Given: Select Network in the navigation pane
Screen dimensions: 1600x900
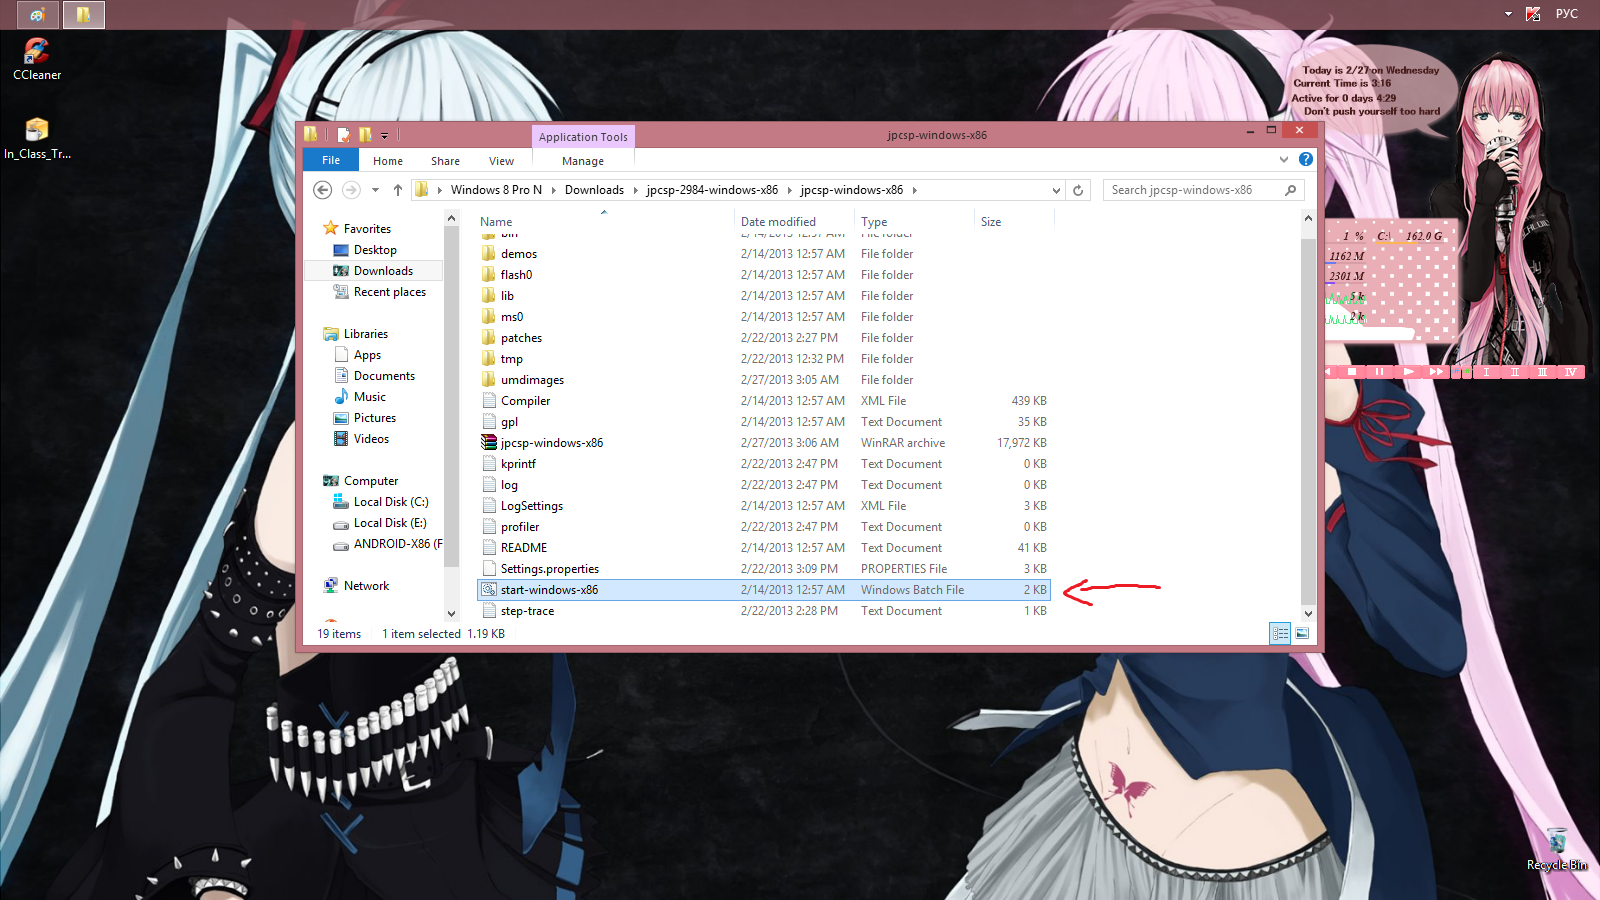Looking at the screenshot, I should point(366,586).
